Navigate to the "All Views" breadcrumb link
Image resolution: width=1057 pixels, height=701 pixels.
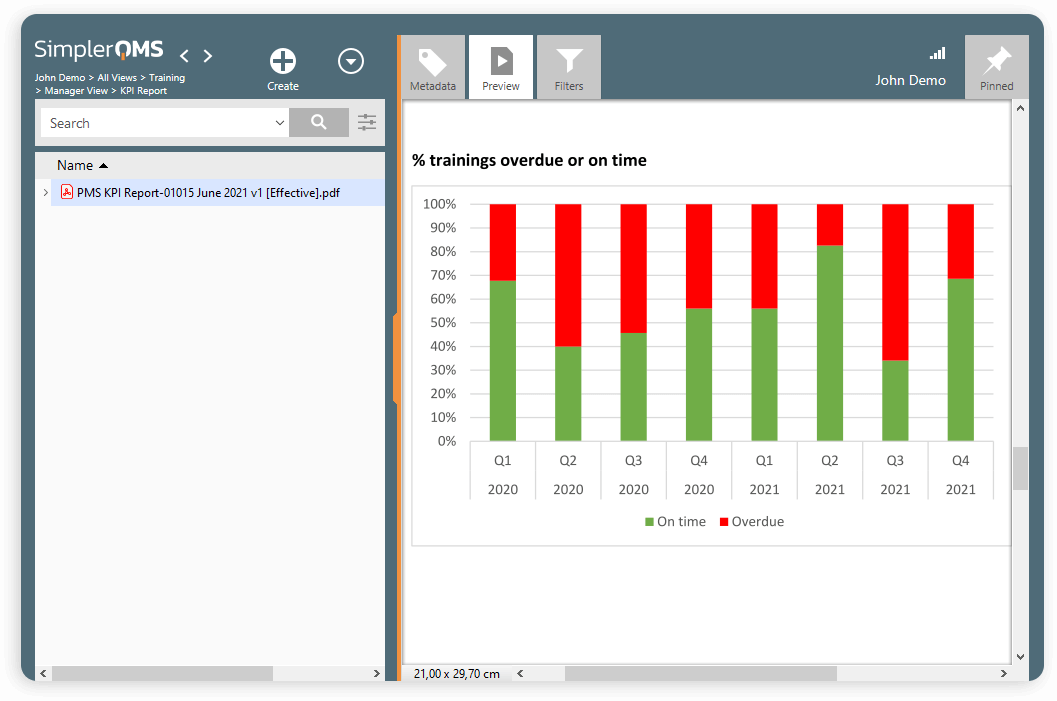pyautogui.click(x=117, y=77)
